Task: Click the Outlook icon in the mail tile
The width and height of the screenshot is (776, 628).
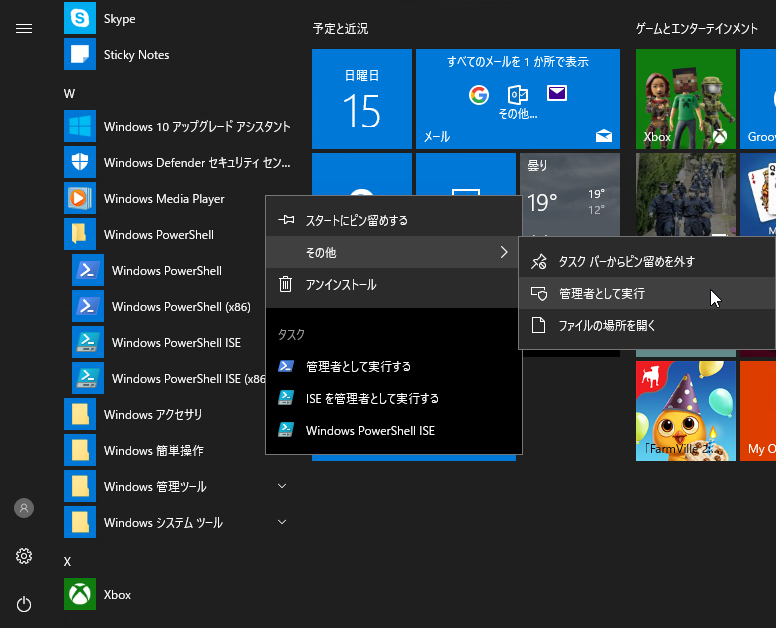Action: click(x=518, y=94)
